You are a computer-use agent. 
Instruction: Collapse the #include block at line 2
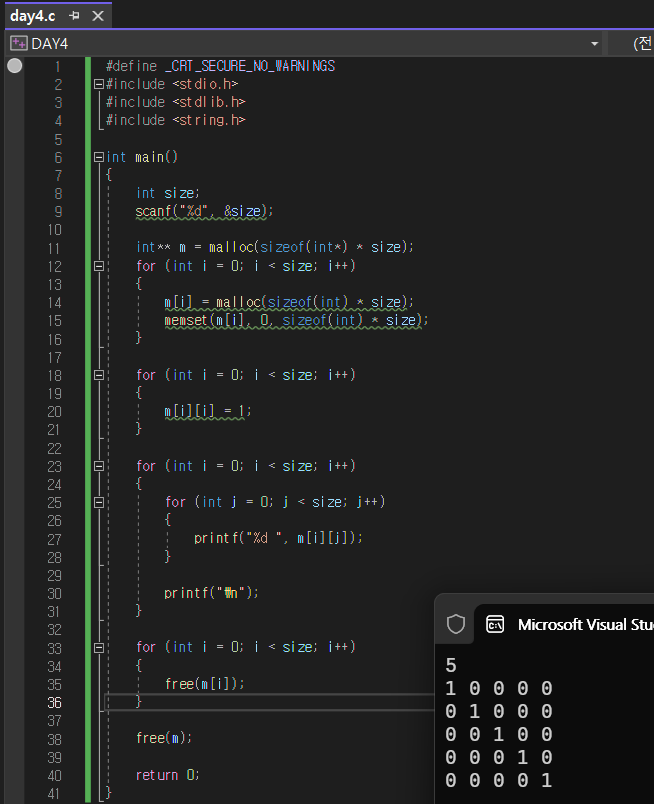click(x=99, y=84)
